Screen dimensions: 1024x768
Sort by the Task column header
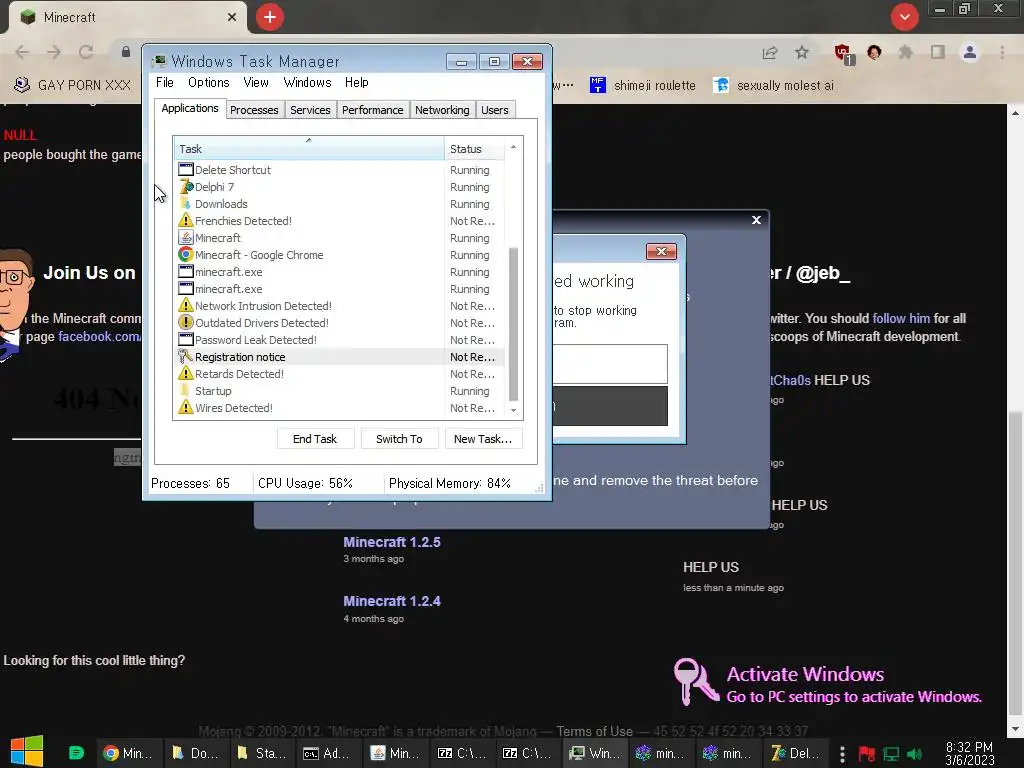point(308,149)
